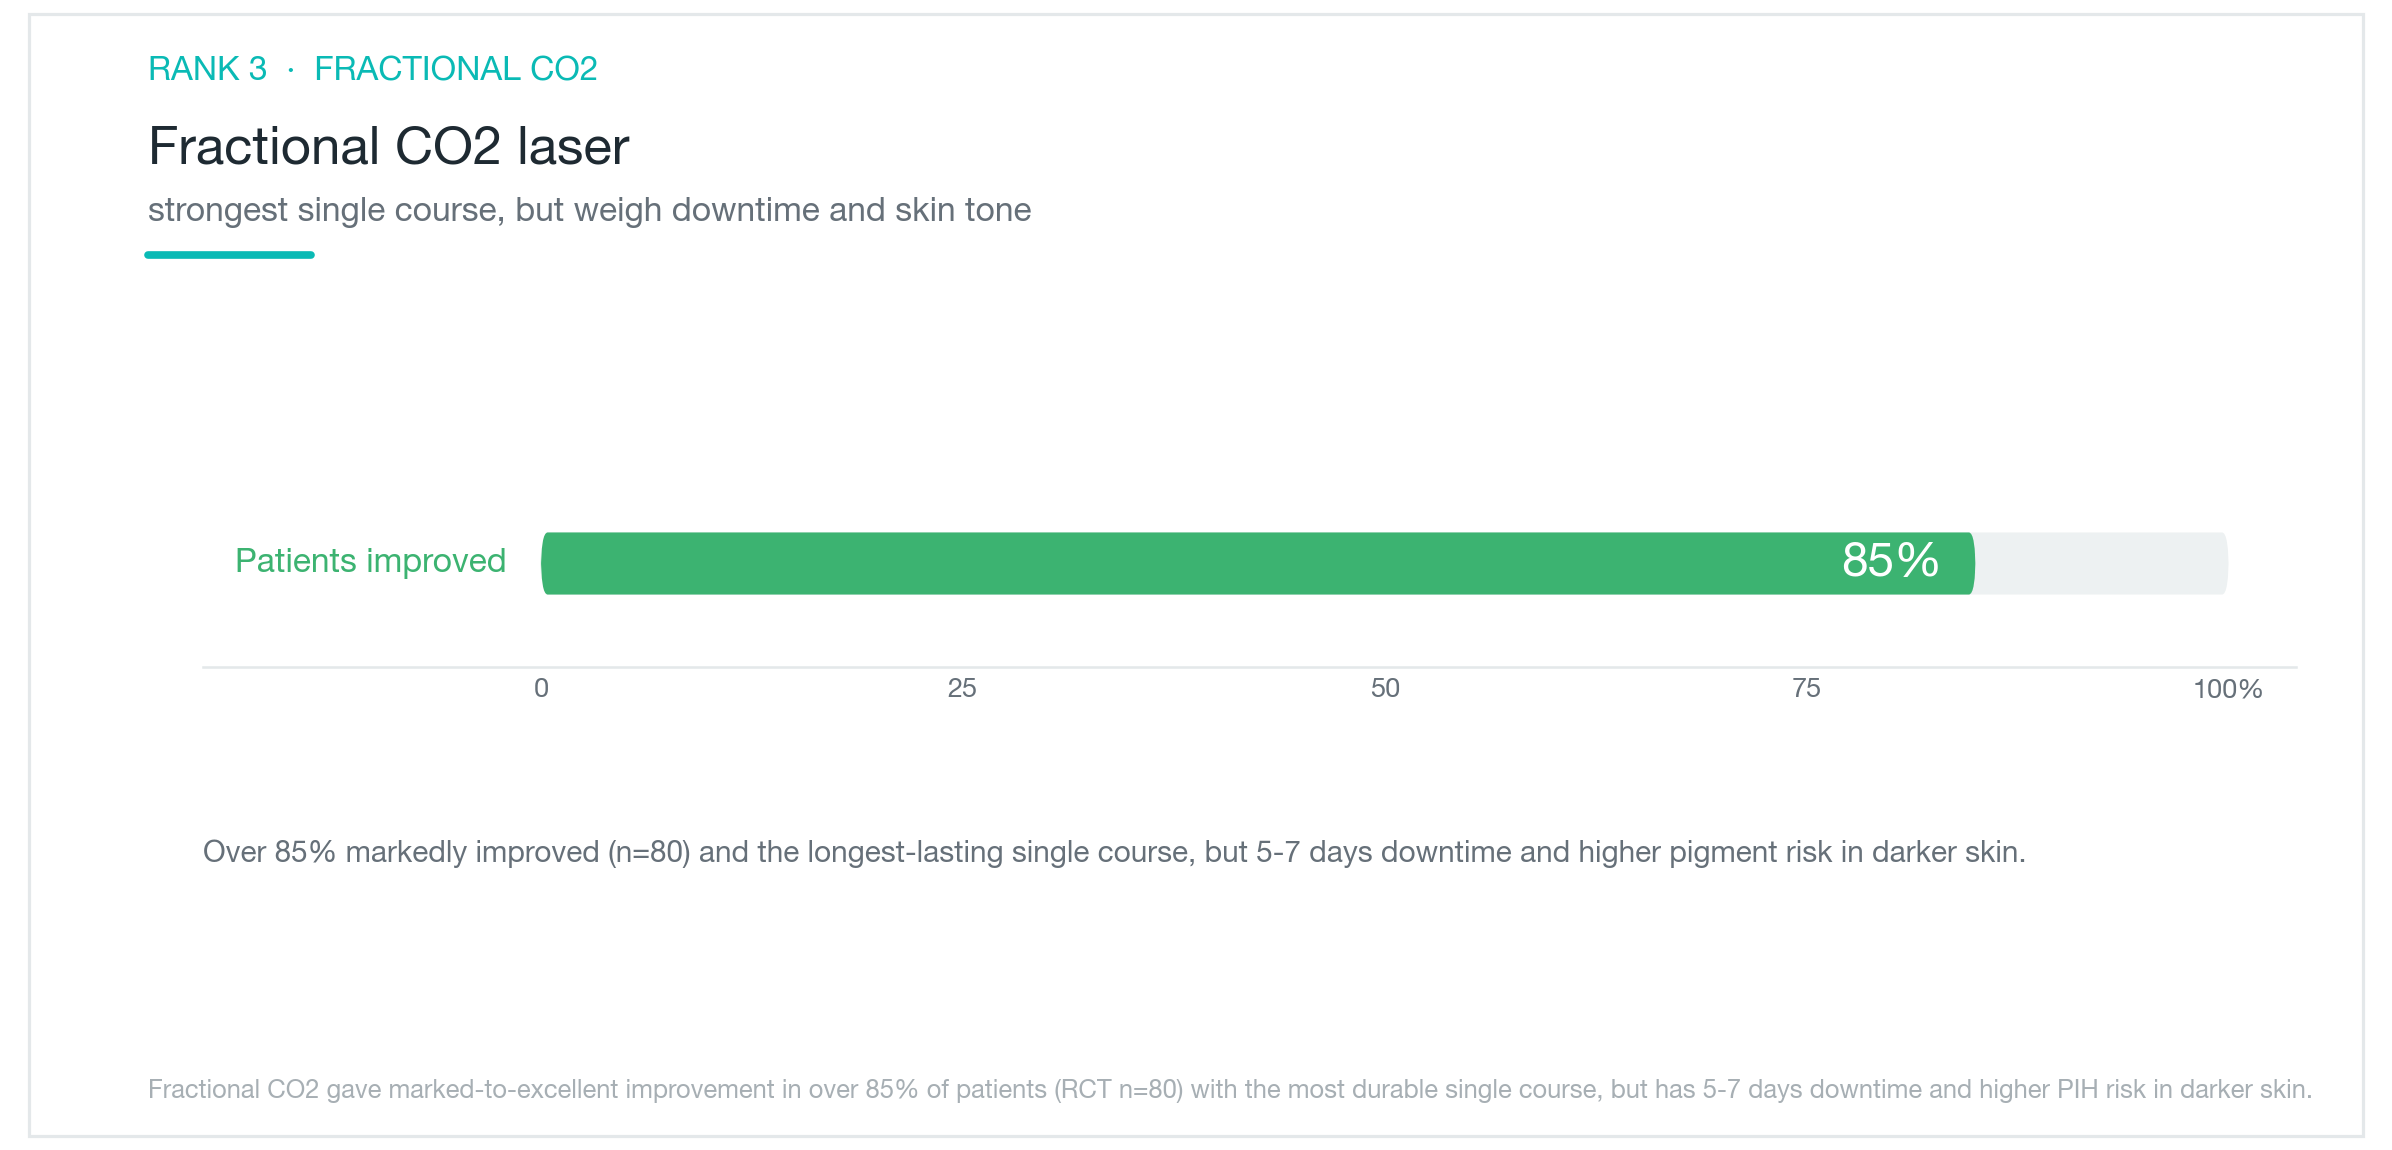Click the 100% axis tick label

pyautogui.click(x=2227, y=689)
